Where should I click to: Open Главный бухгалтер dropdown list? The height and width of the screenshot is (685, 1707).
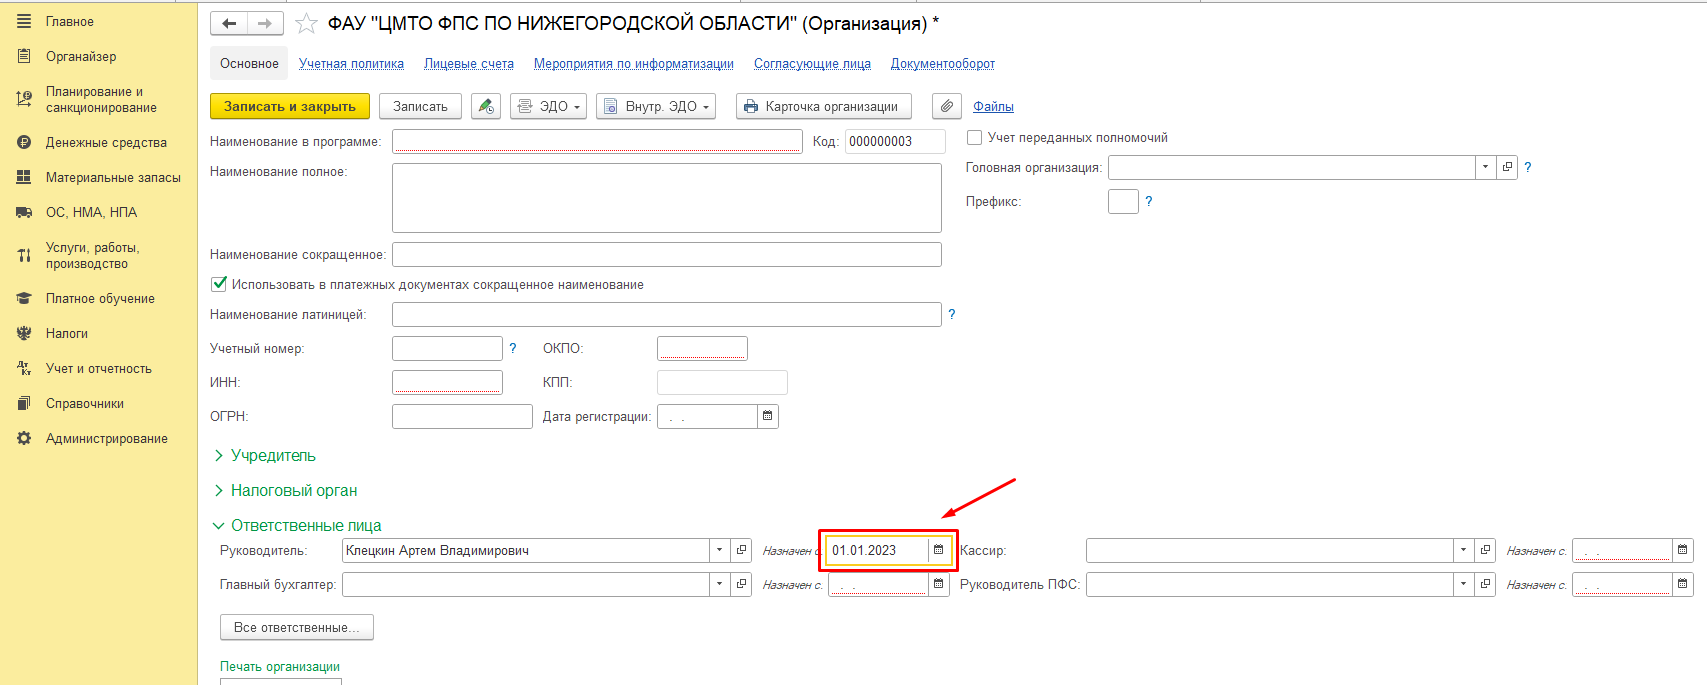click(720, 584)
